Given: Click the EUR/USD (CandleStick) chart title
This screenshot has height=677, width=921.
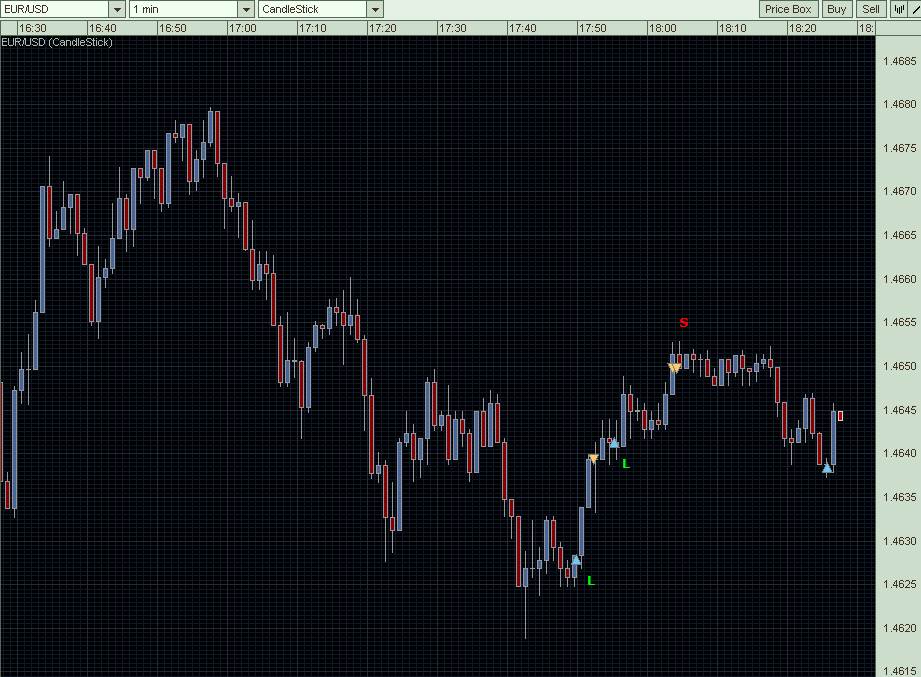Looking at the screenshot, I should 57,42.
